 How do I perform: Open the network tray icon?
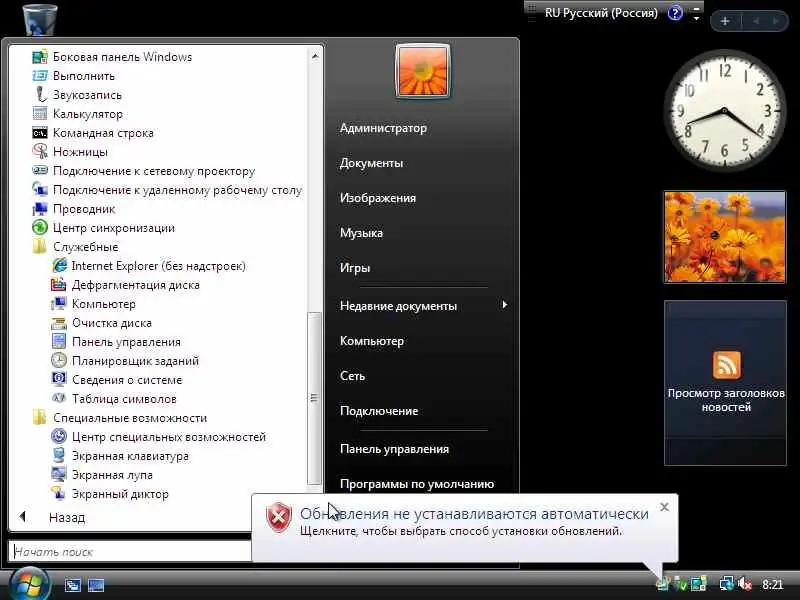[726, 584]
